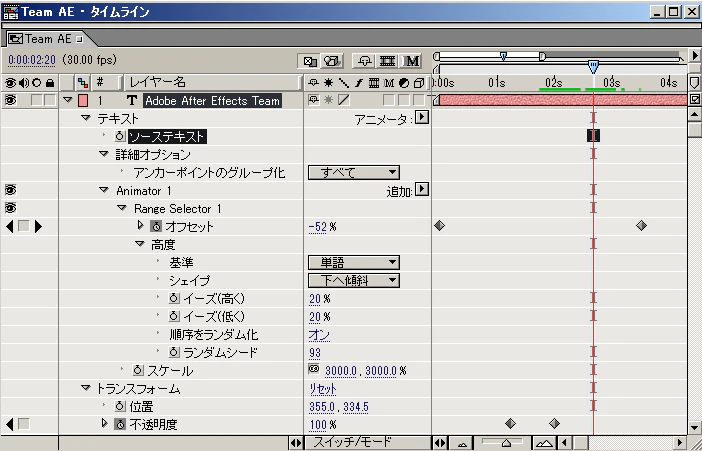Toggle the eye for Animator 1
This screenshot has width=702, height=451.
tap(10, 190)
